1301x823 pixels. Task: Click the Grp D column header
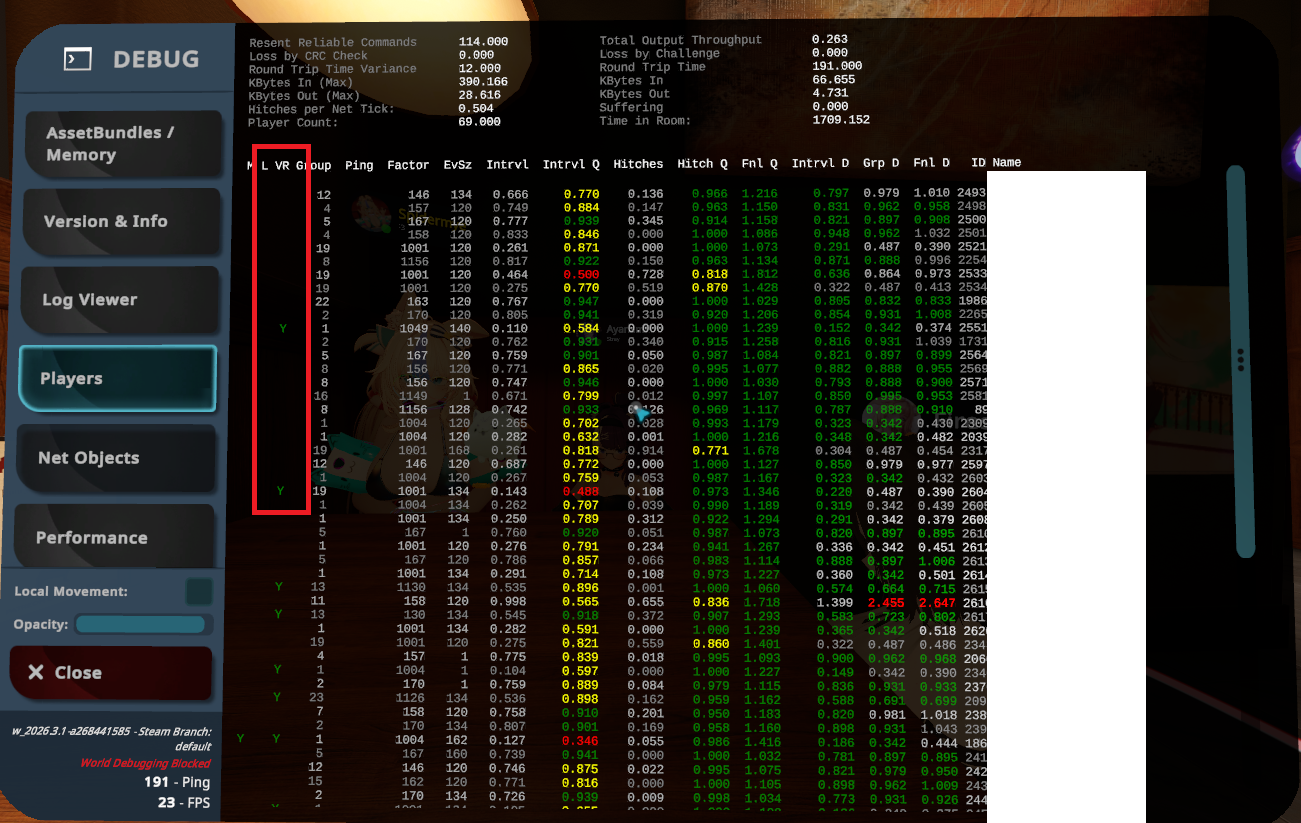881,163
